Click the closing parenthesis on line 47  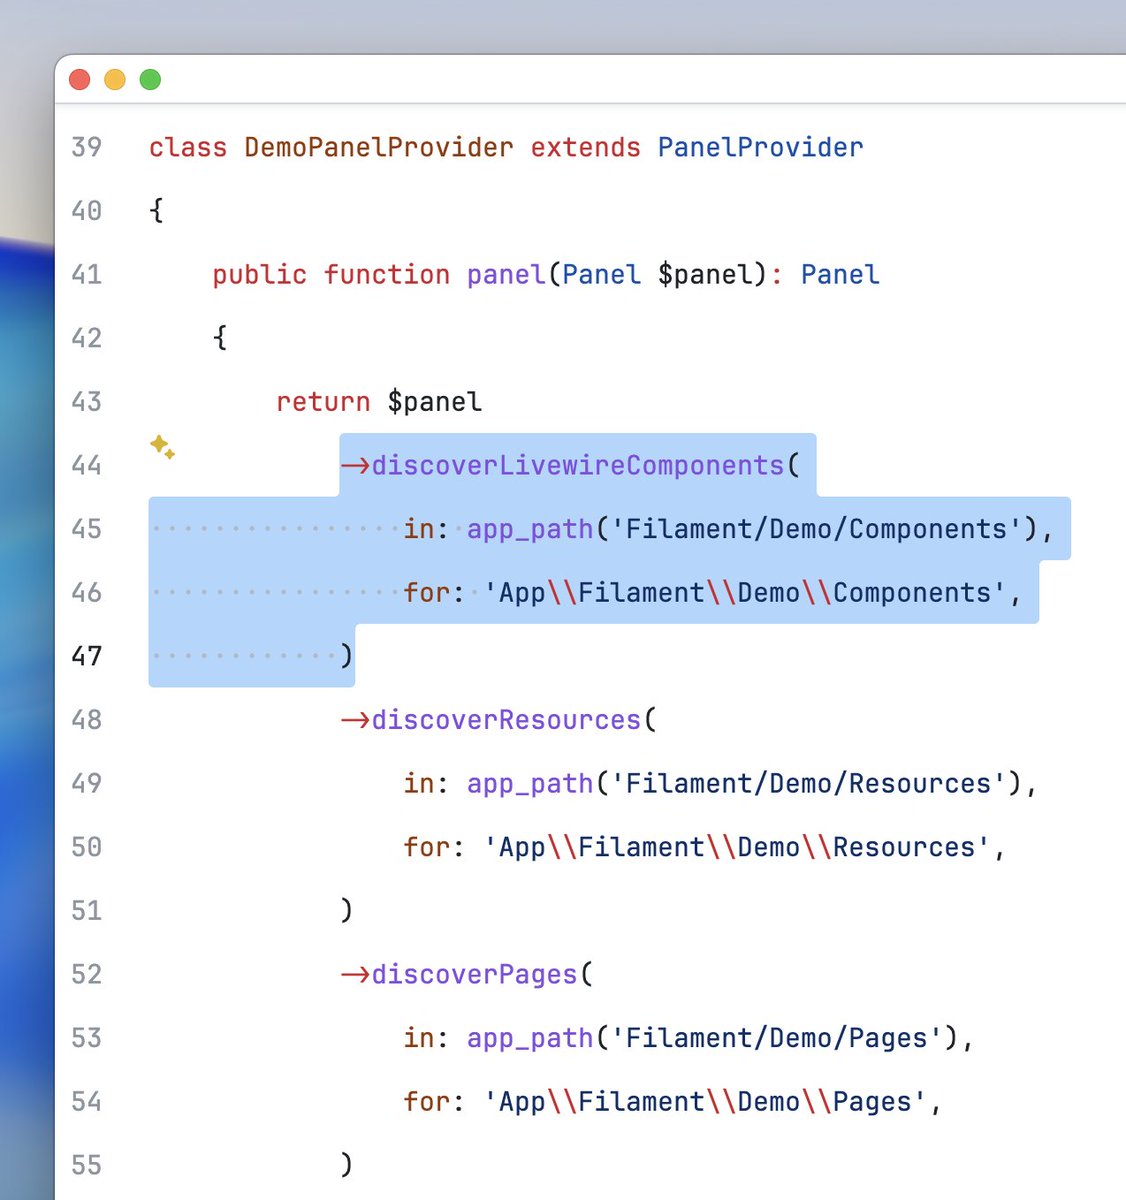[x=346, y=656]
